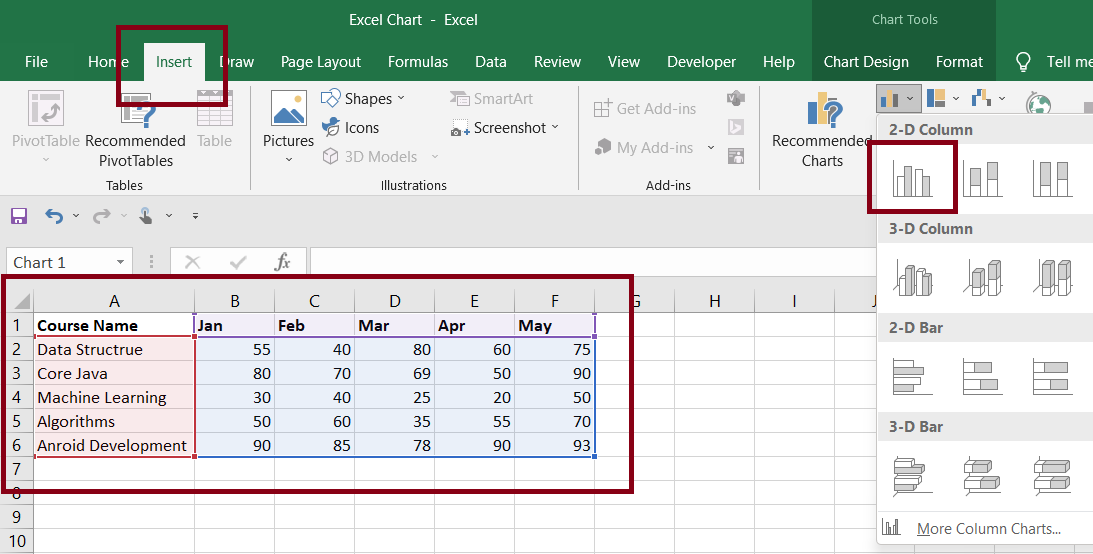The height and width of the screenshot is (554, 1093).
Task: Select the 2-D Clustered Column chart
Action: coord(911,178)
